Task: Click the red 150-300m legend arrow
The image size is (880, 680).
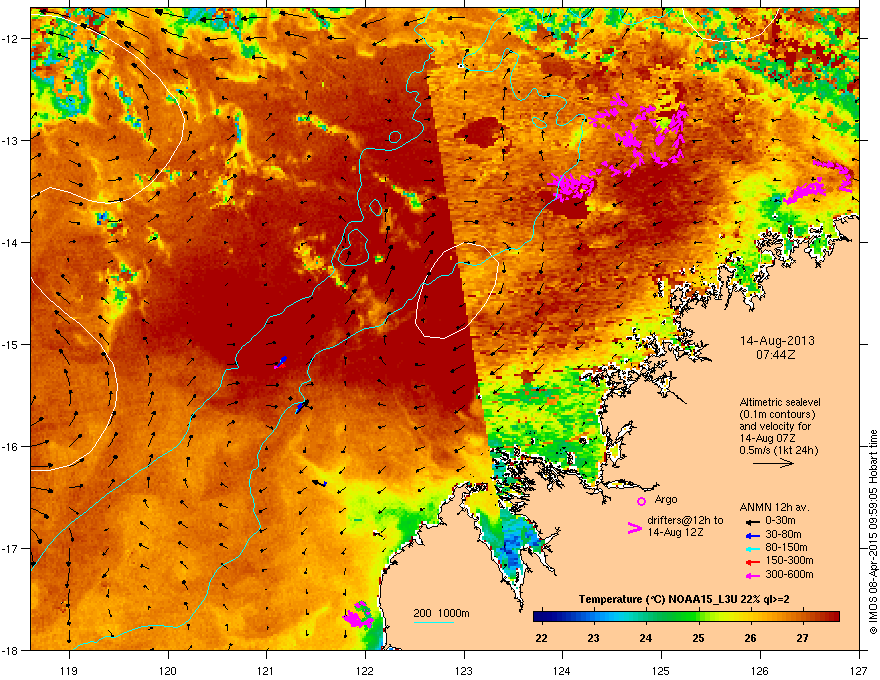Action: [753, 561]
